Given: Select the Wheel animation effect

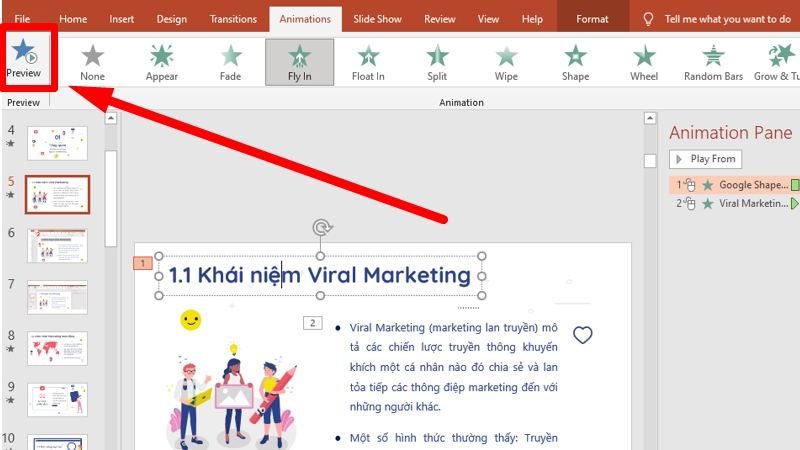Looking at the screenshot, I should coord(644,62).
